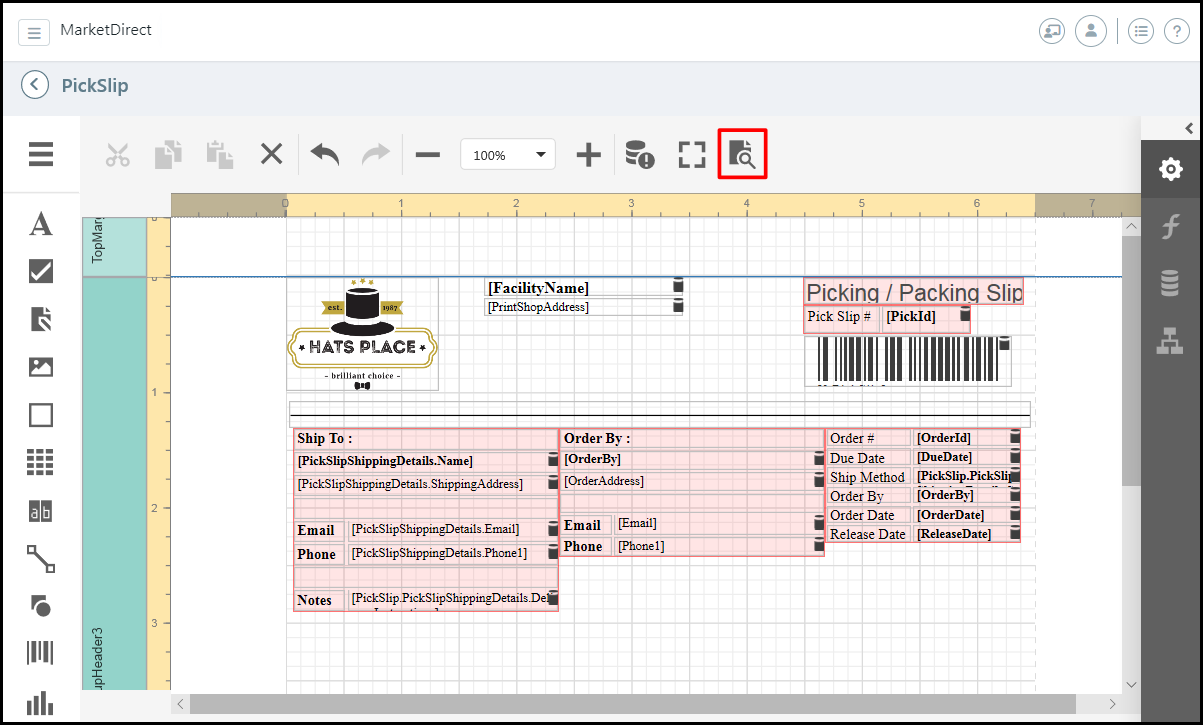Open the Expressions tab (f icon)
The height and width of the screenshot is (725, 1203).
[x=1170, y=227]
